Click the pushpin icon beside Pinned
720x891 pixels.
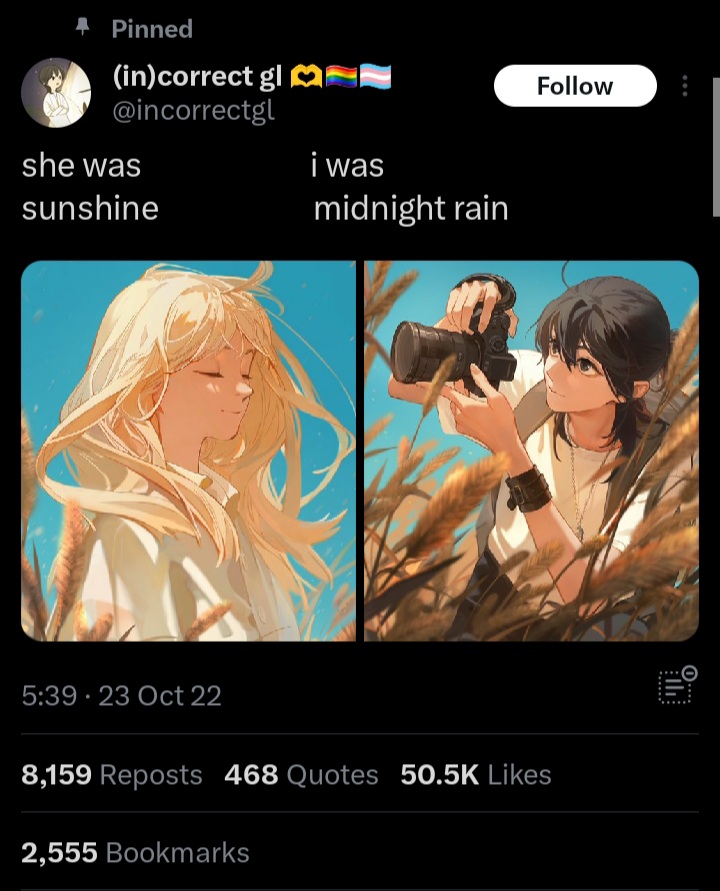pyautogui.click(x=83, y=26)
